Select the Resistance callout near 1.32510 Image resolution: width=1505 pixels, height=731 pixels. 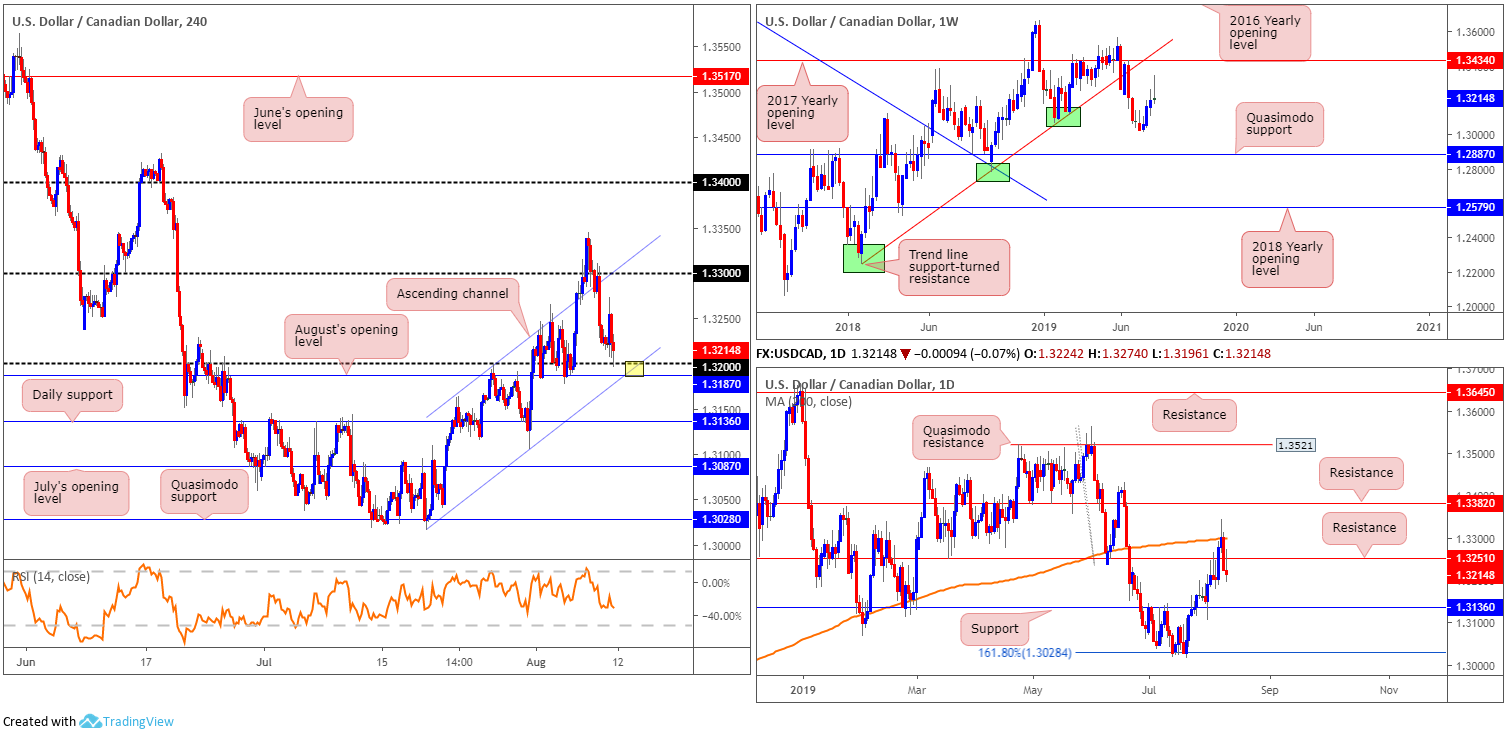(x=1364, y=527)
